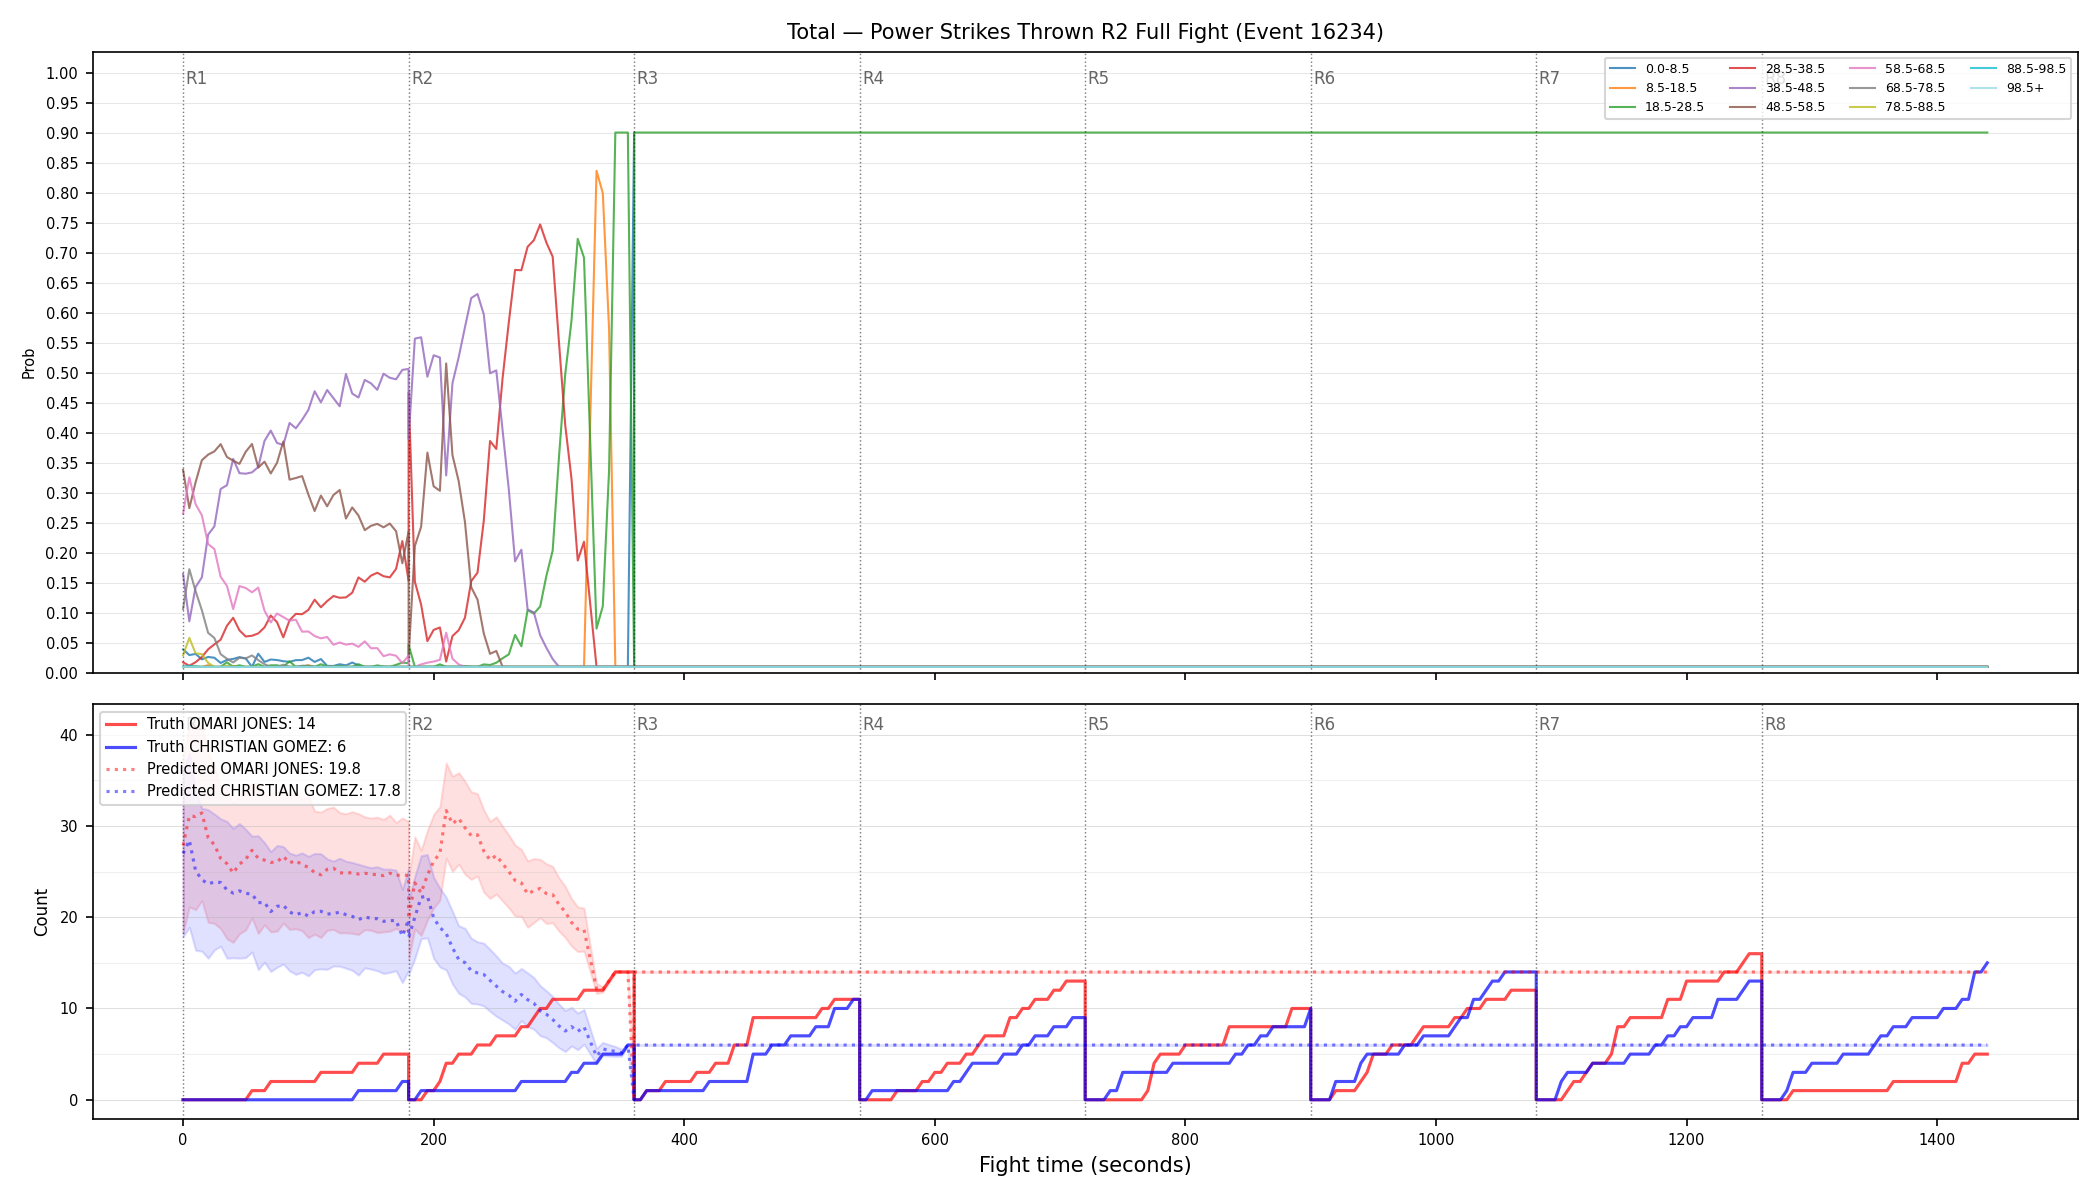The height and width of the screenshot is (1200, 2100).
Task: Select the 18.5-28.5 green legend entry
Action: pyautogui.click(x=1656, y=107)
